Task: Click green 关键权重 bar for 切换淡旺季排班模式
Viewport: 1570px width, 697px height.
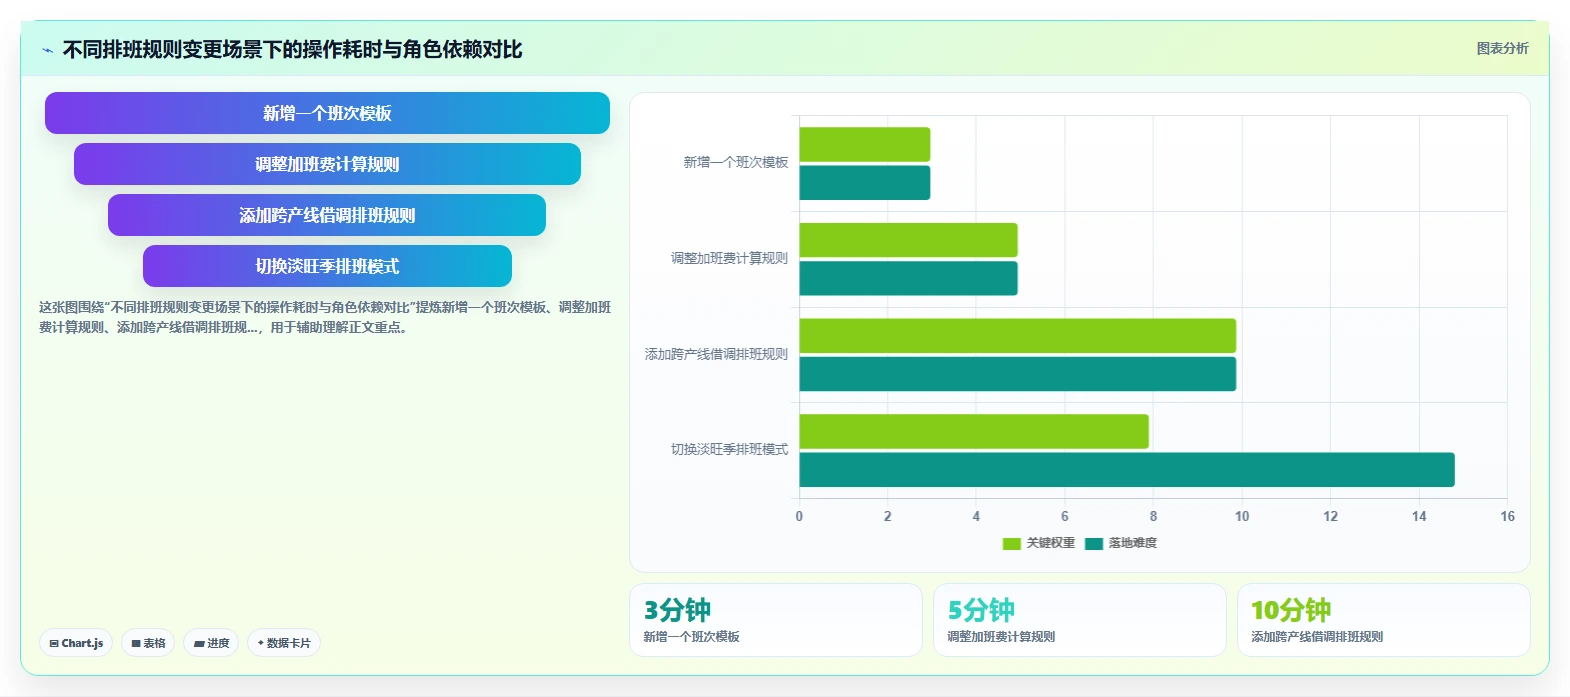Action: coord(974,431)
